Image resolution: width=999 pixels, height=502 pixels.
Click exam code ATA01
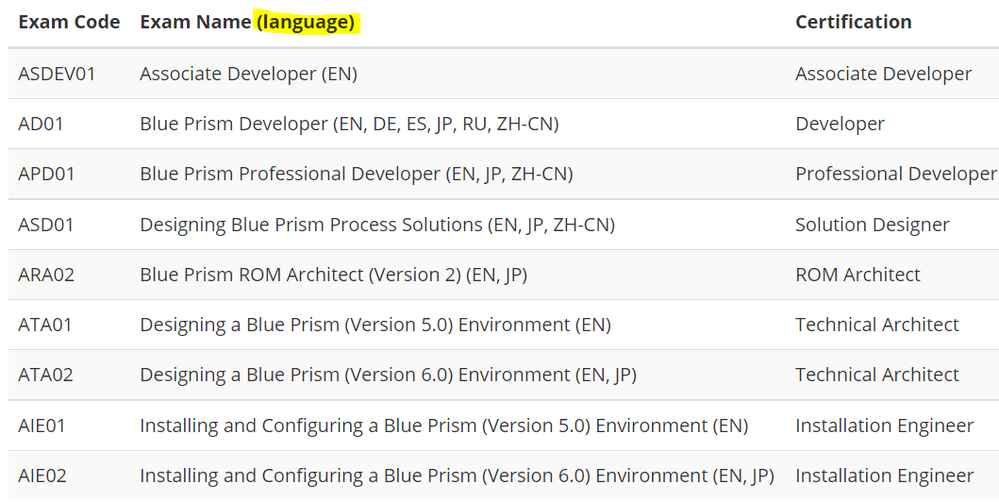point(45,324)
